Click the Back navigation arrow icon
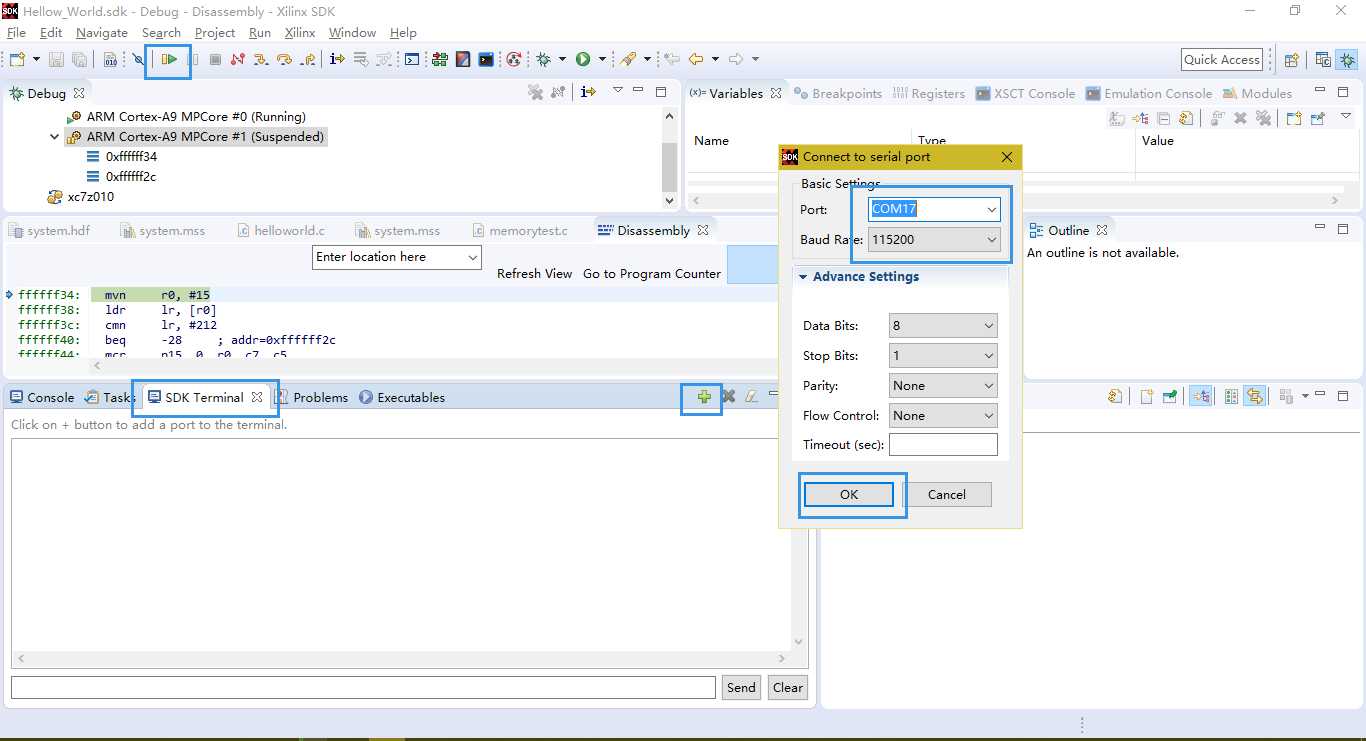 (x=696, y=60)
